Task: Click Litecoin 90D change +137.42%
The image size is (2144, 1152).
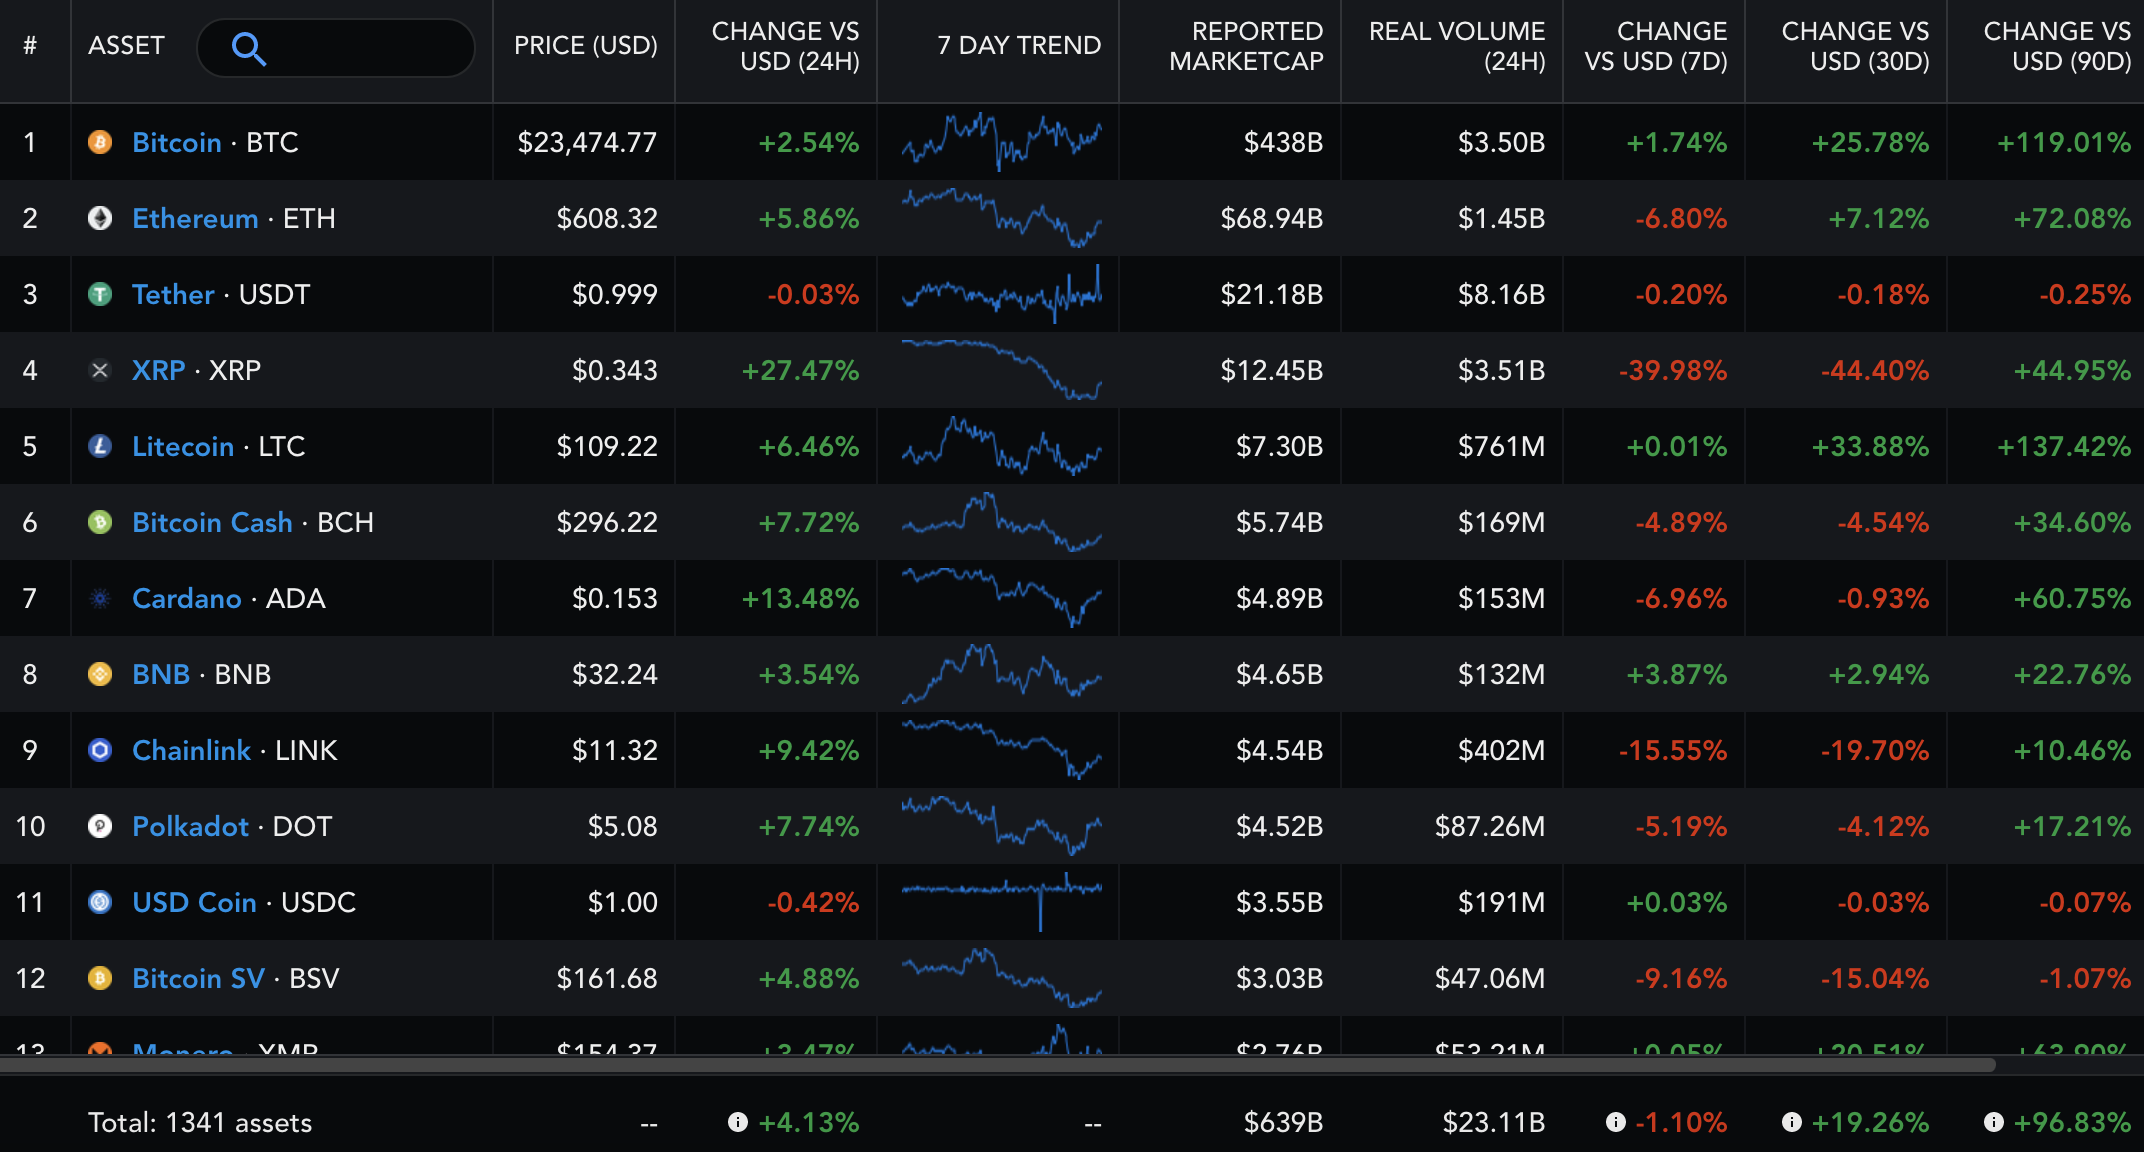Action: point(2064,446)
